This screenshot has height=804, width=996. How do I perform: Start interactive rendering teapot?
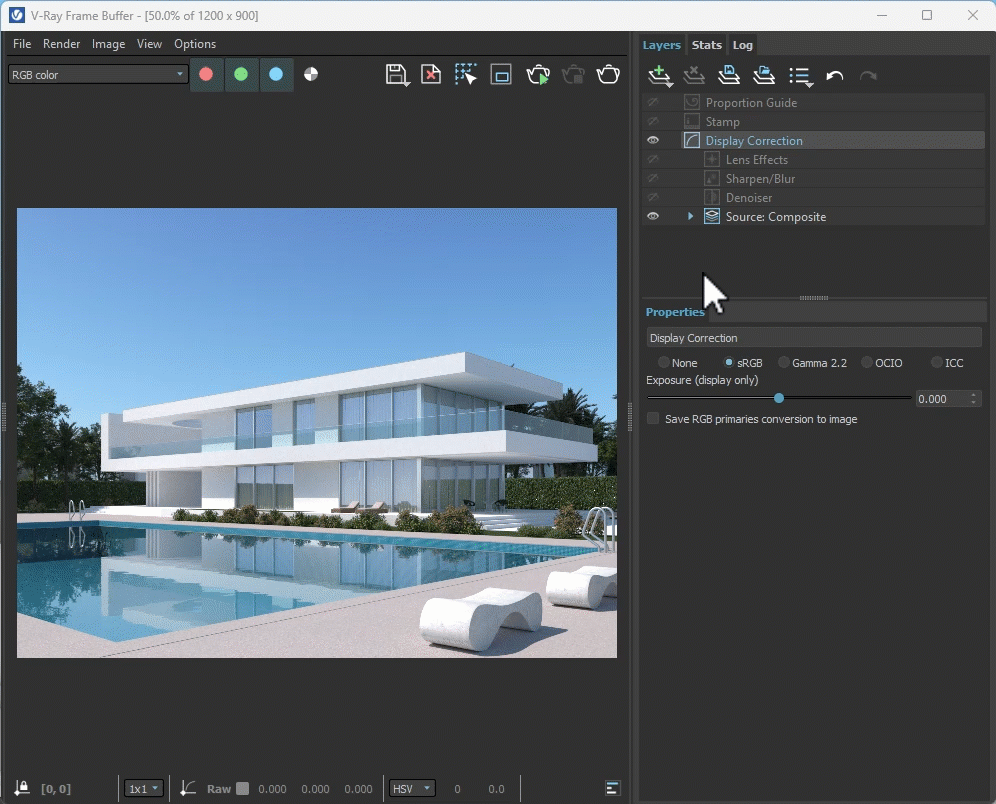[x=538, y=75]
